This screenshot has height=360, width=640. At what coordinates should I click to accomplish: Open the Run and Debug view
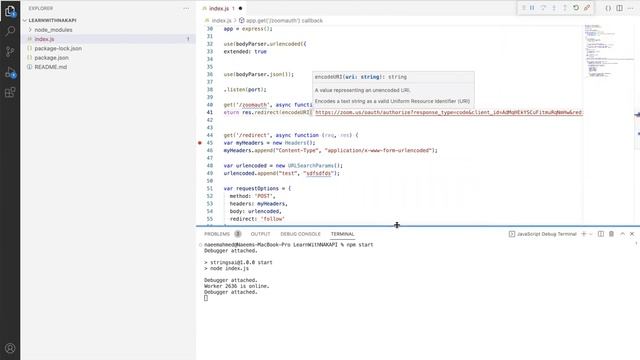pos(10,72)
